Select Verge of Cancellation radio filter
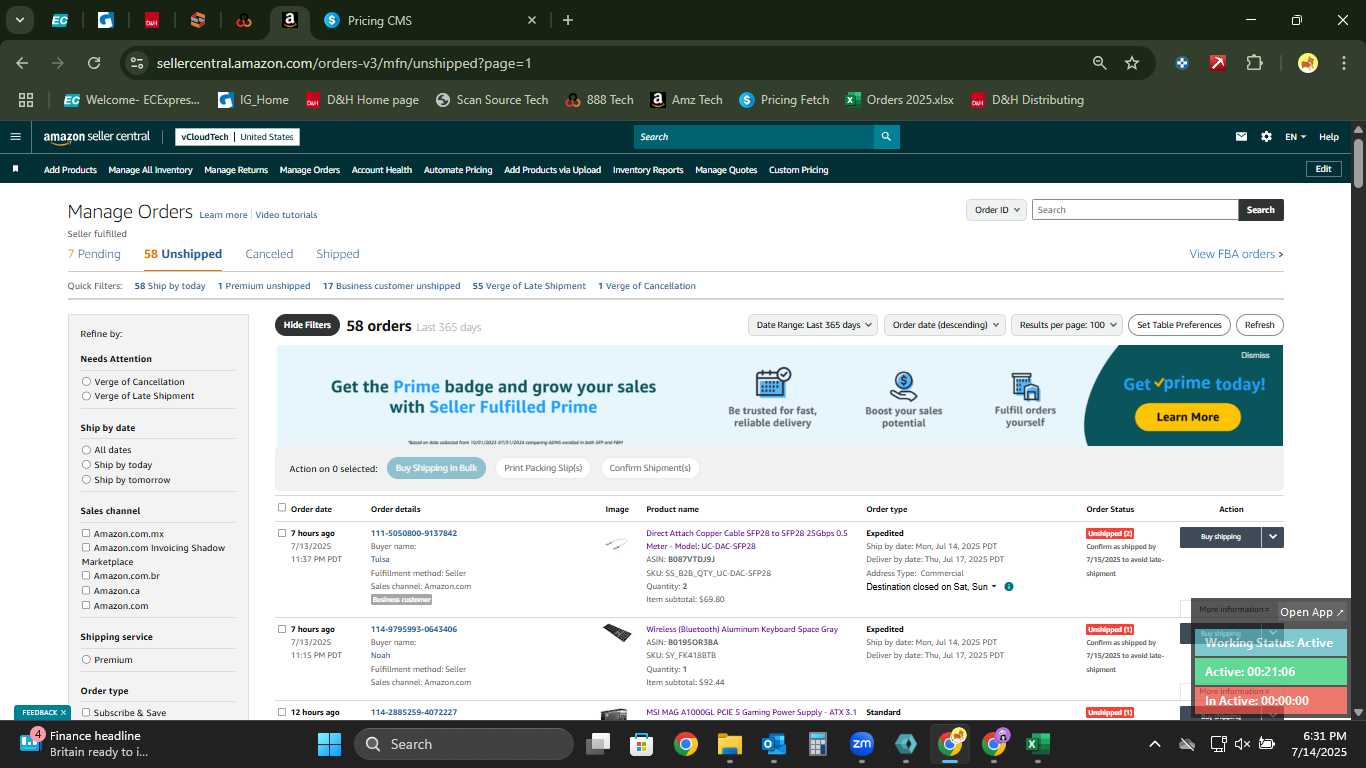 [x=86, y=382]
